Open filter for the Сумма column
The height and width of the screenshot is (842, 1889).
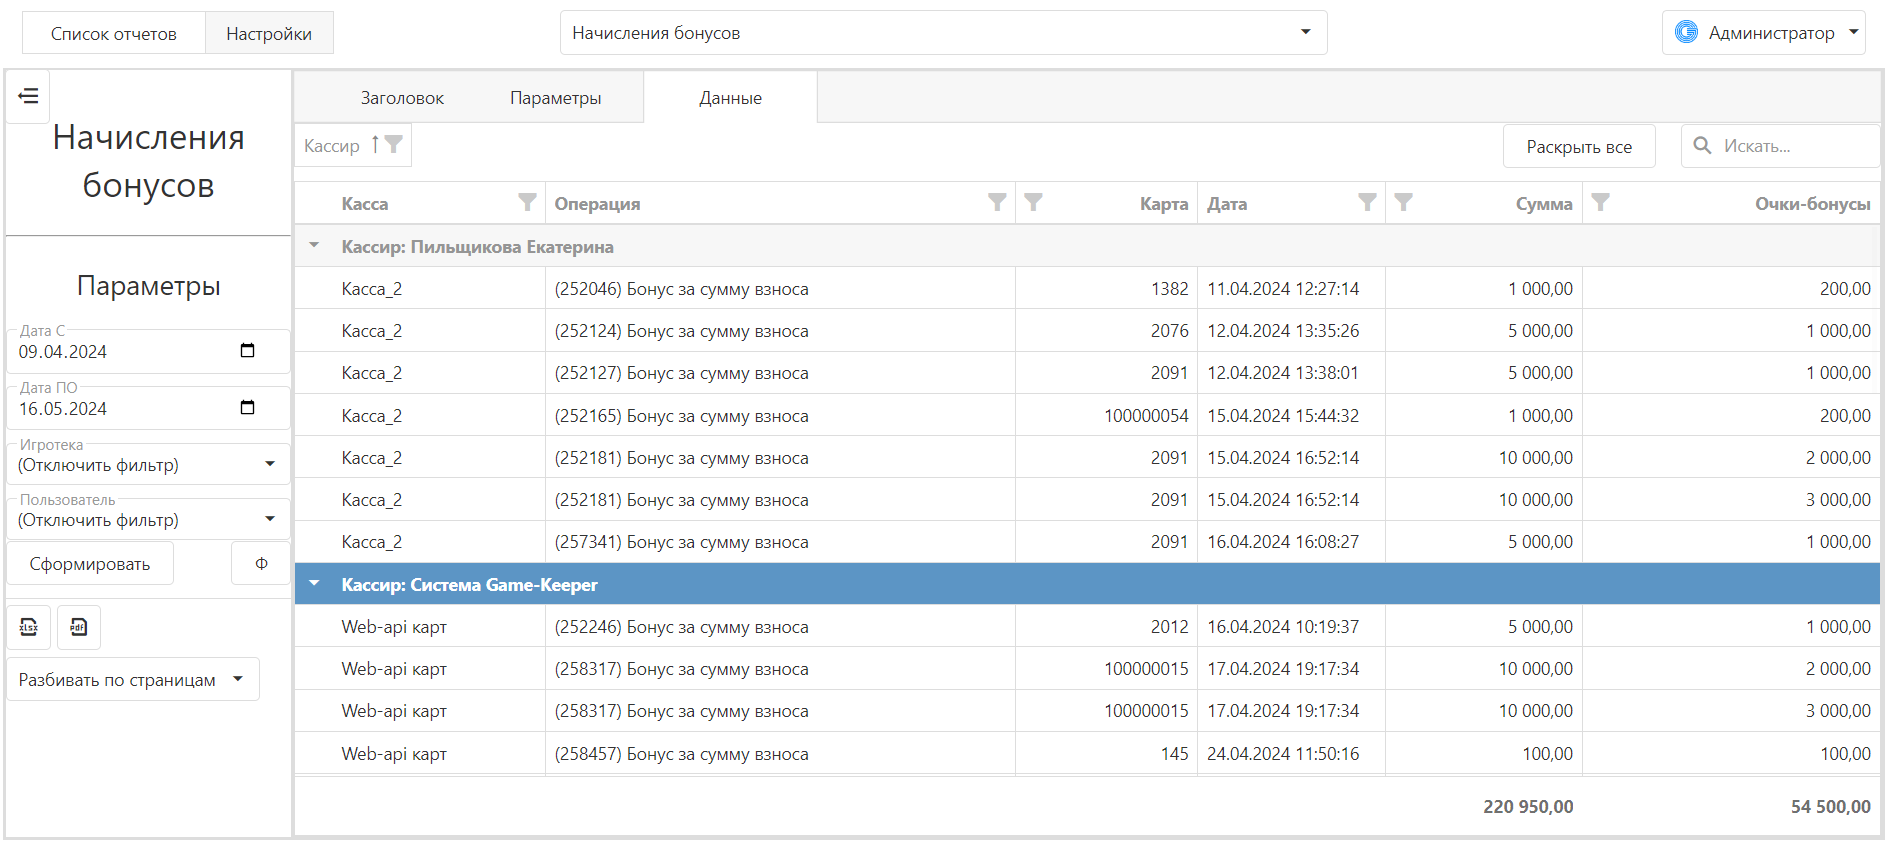pos(1404,203)
